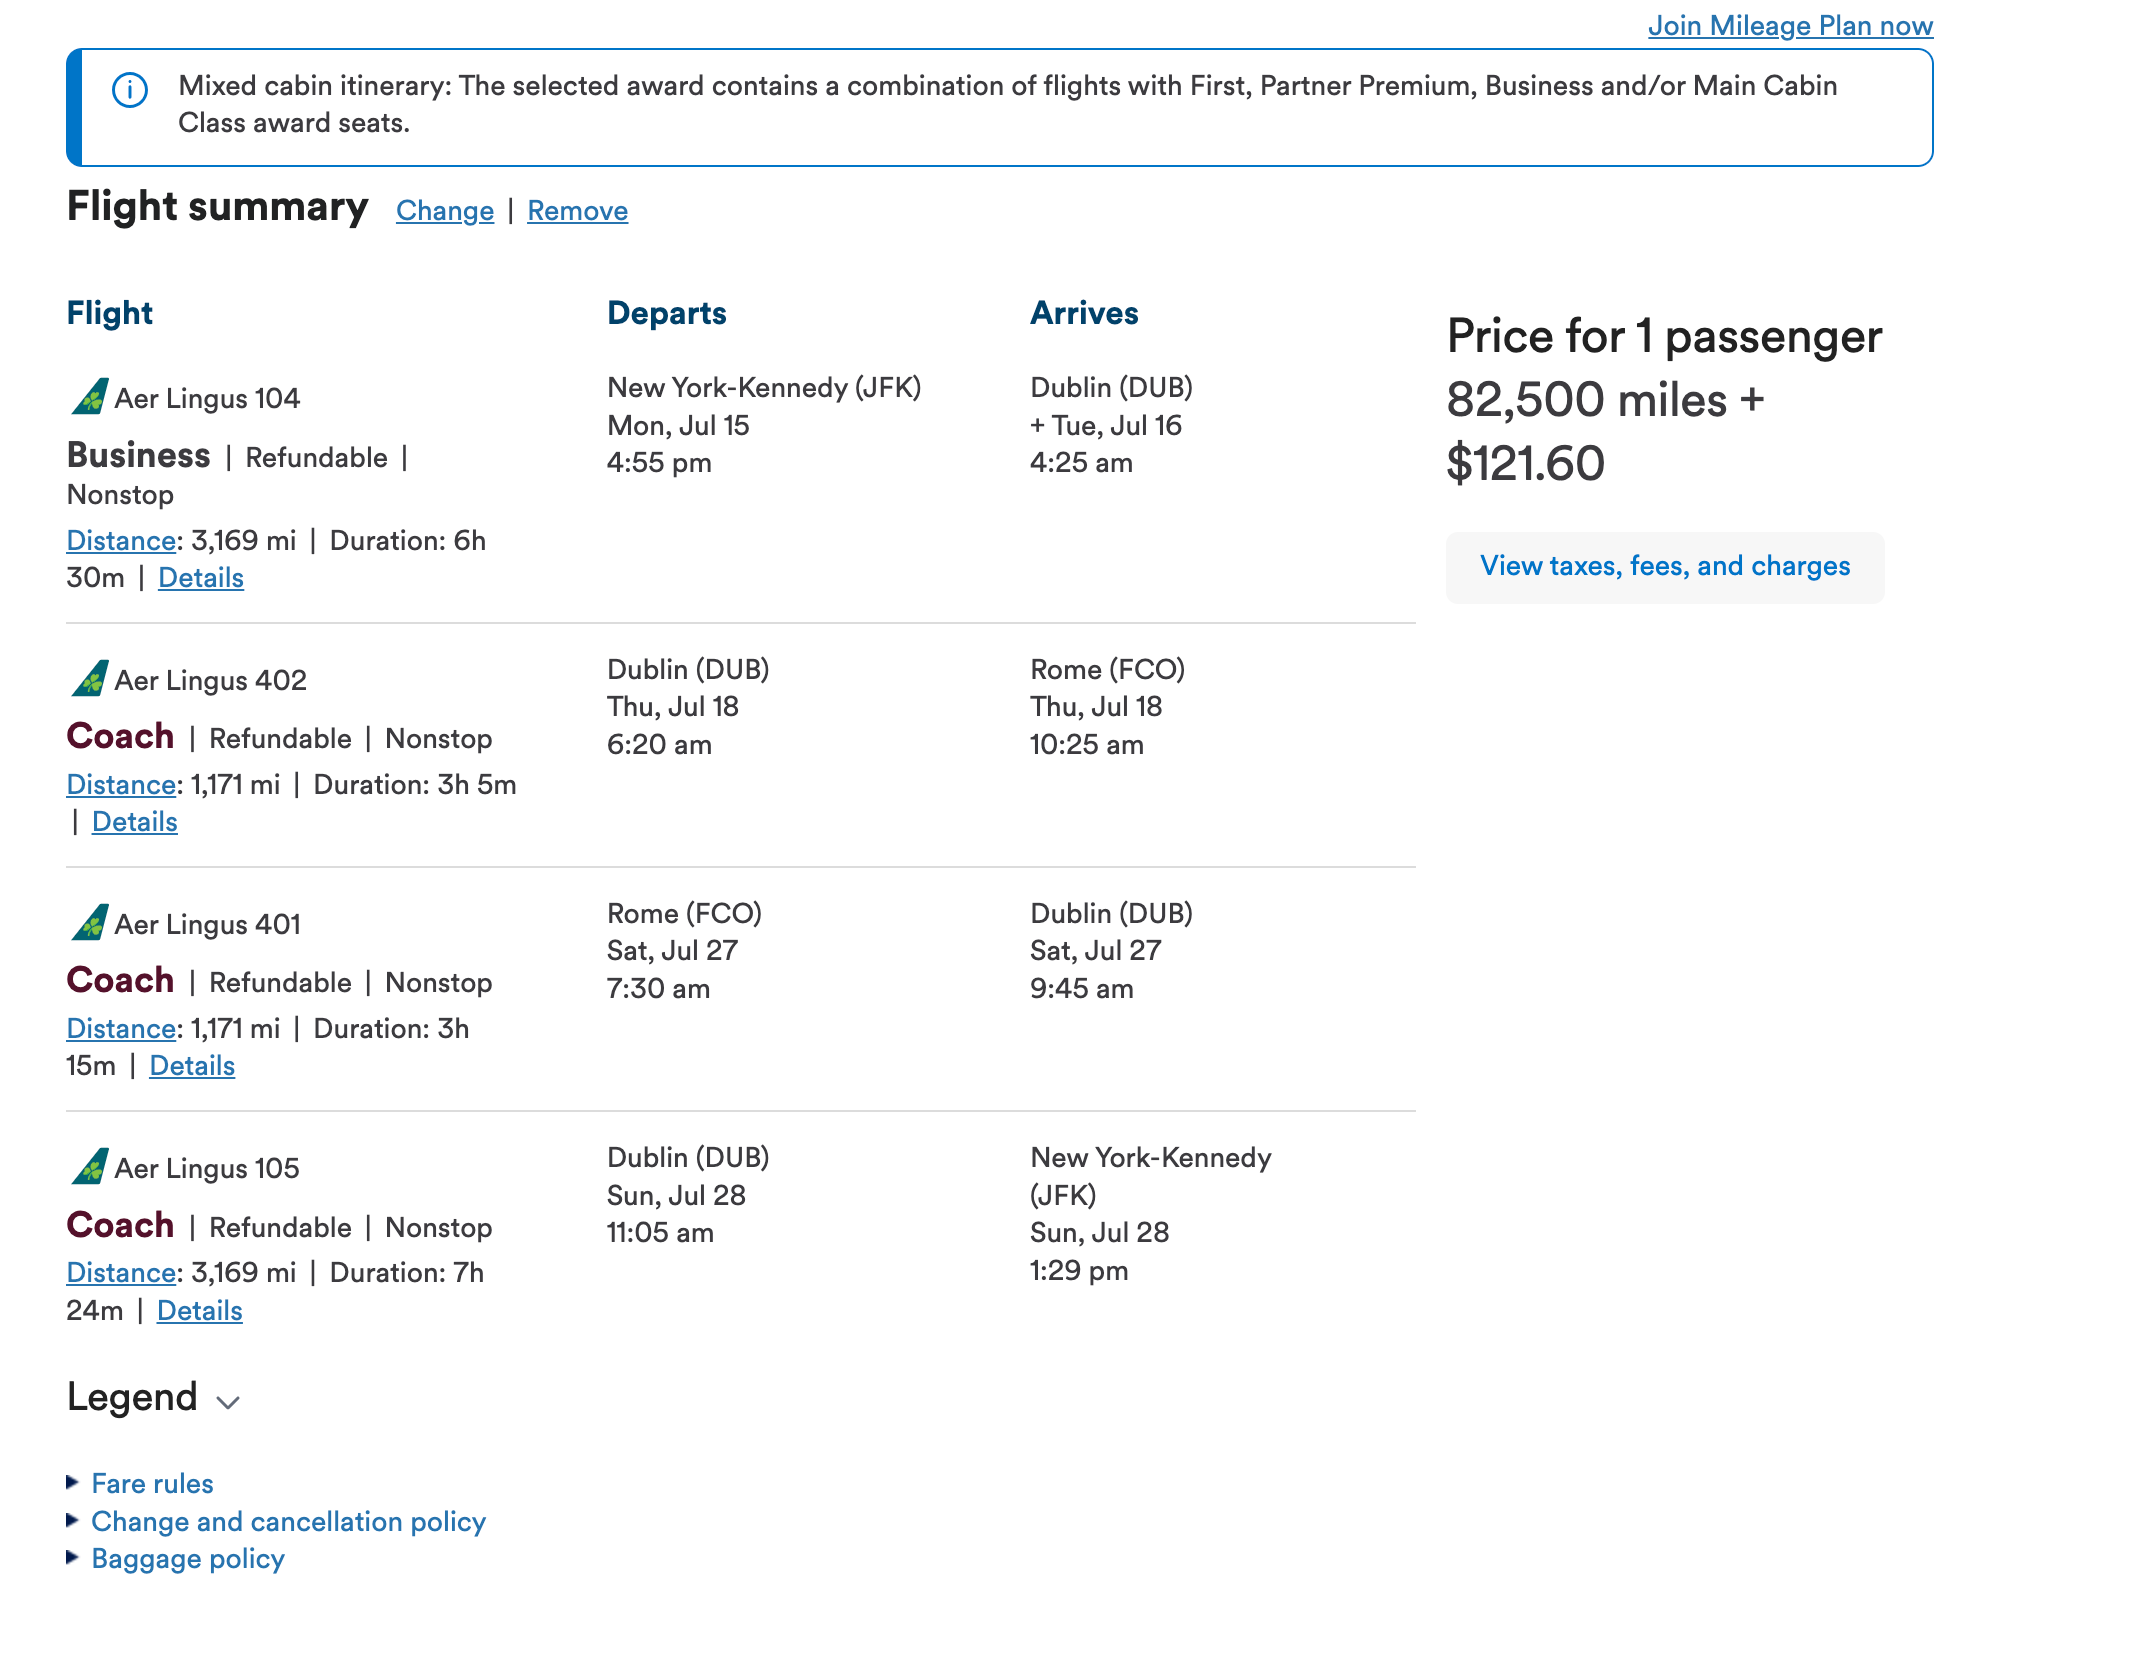The height and width of the screenshot is (1676, 2152).
Task: Open Join Mileage Plan now
Action: point(1789,25)
